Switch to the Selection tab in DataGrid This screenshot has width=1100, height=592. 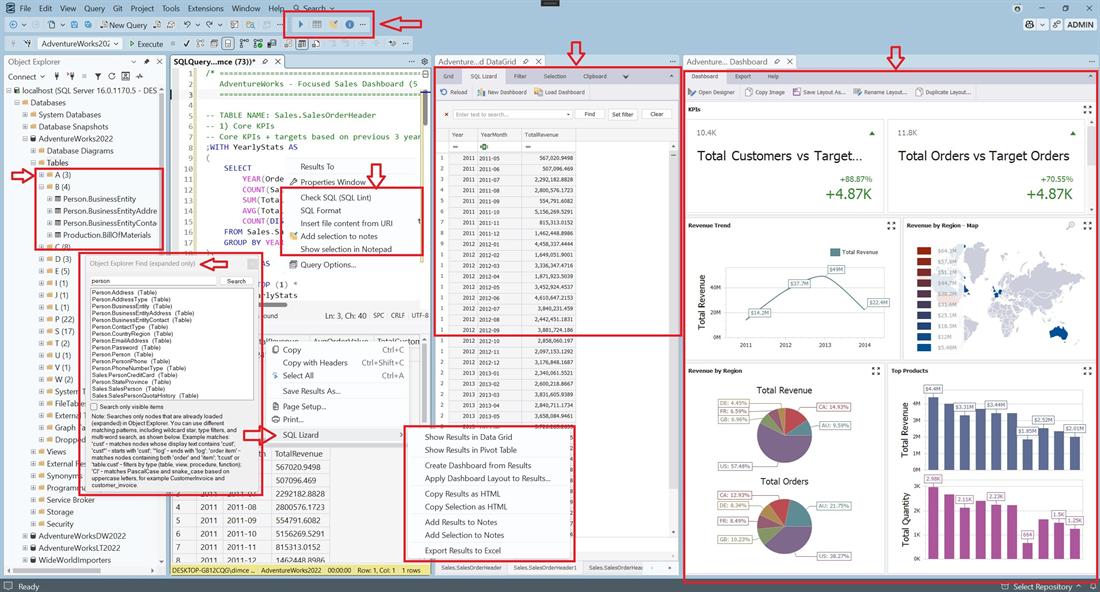(x=554, y=76)
